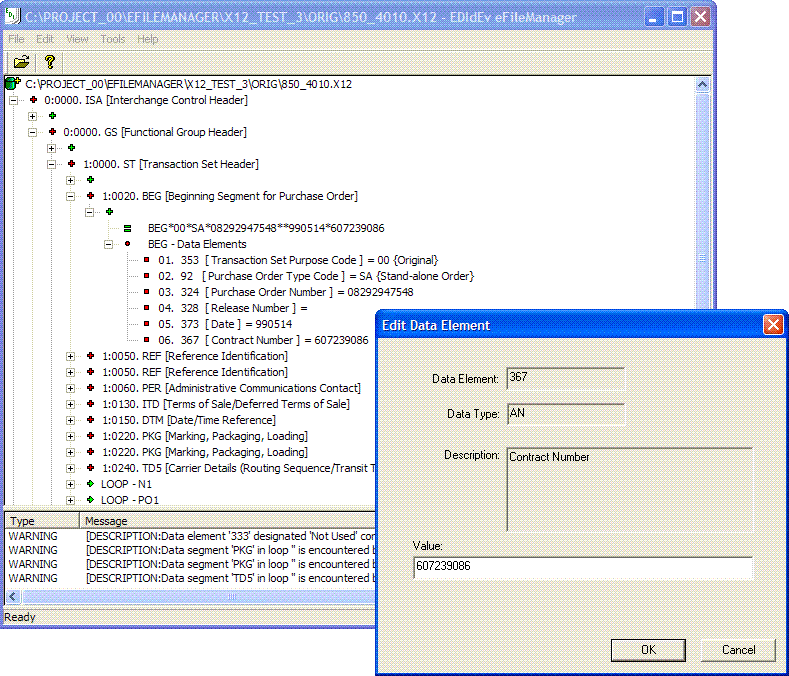The image size is (789, 676).
Task: Click the LOOP - N1 green diamond icon
Action: click(90, 484)
